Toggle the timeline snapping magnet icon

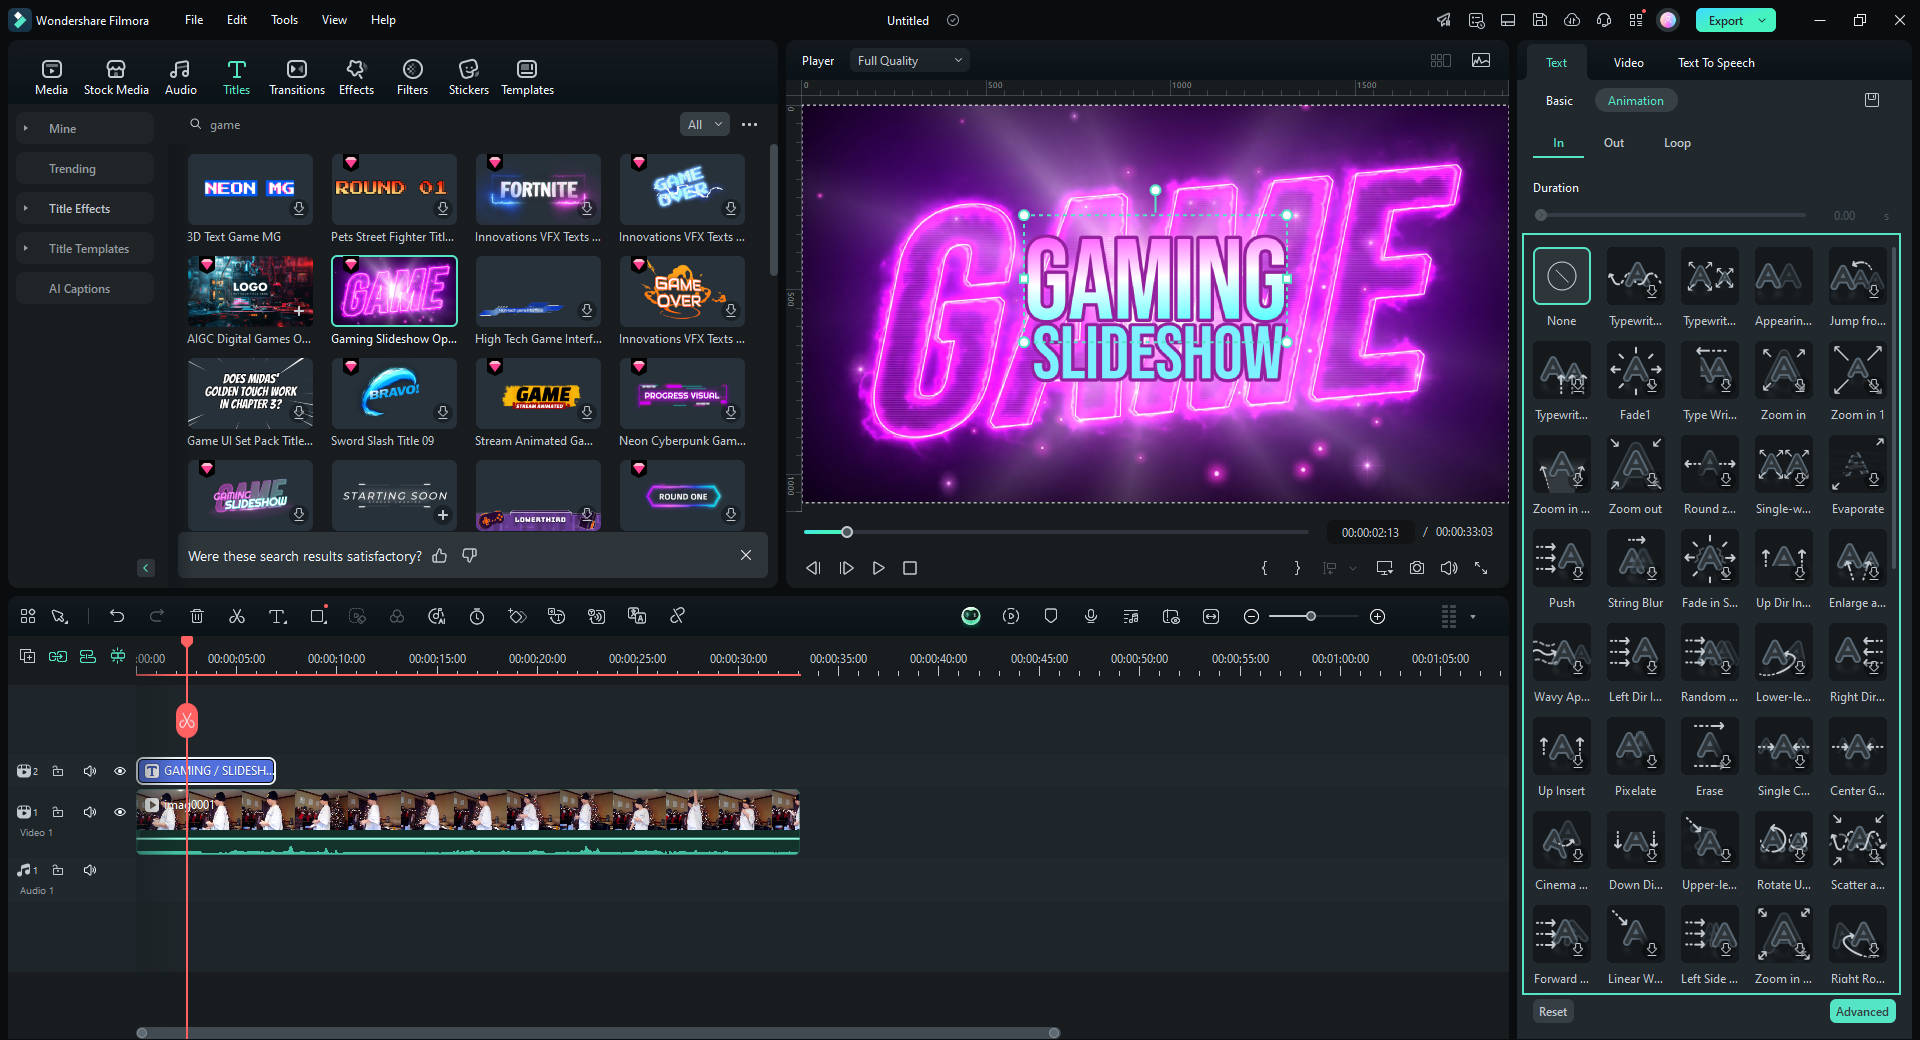[118, 656]
